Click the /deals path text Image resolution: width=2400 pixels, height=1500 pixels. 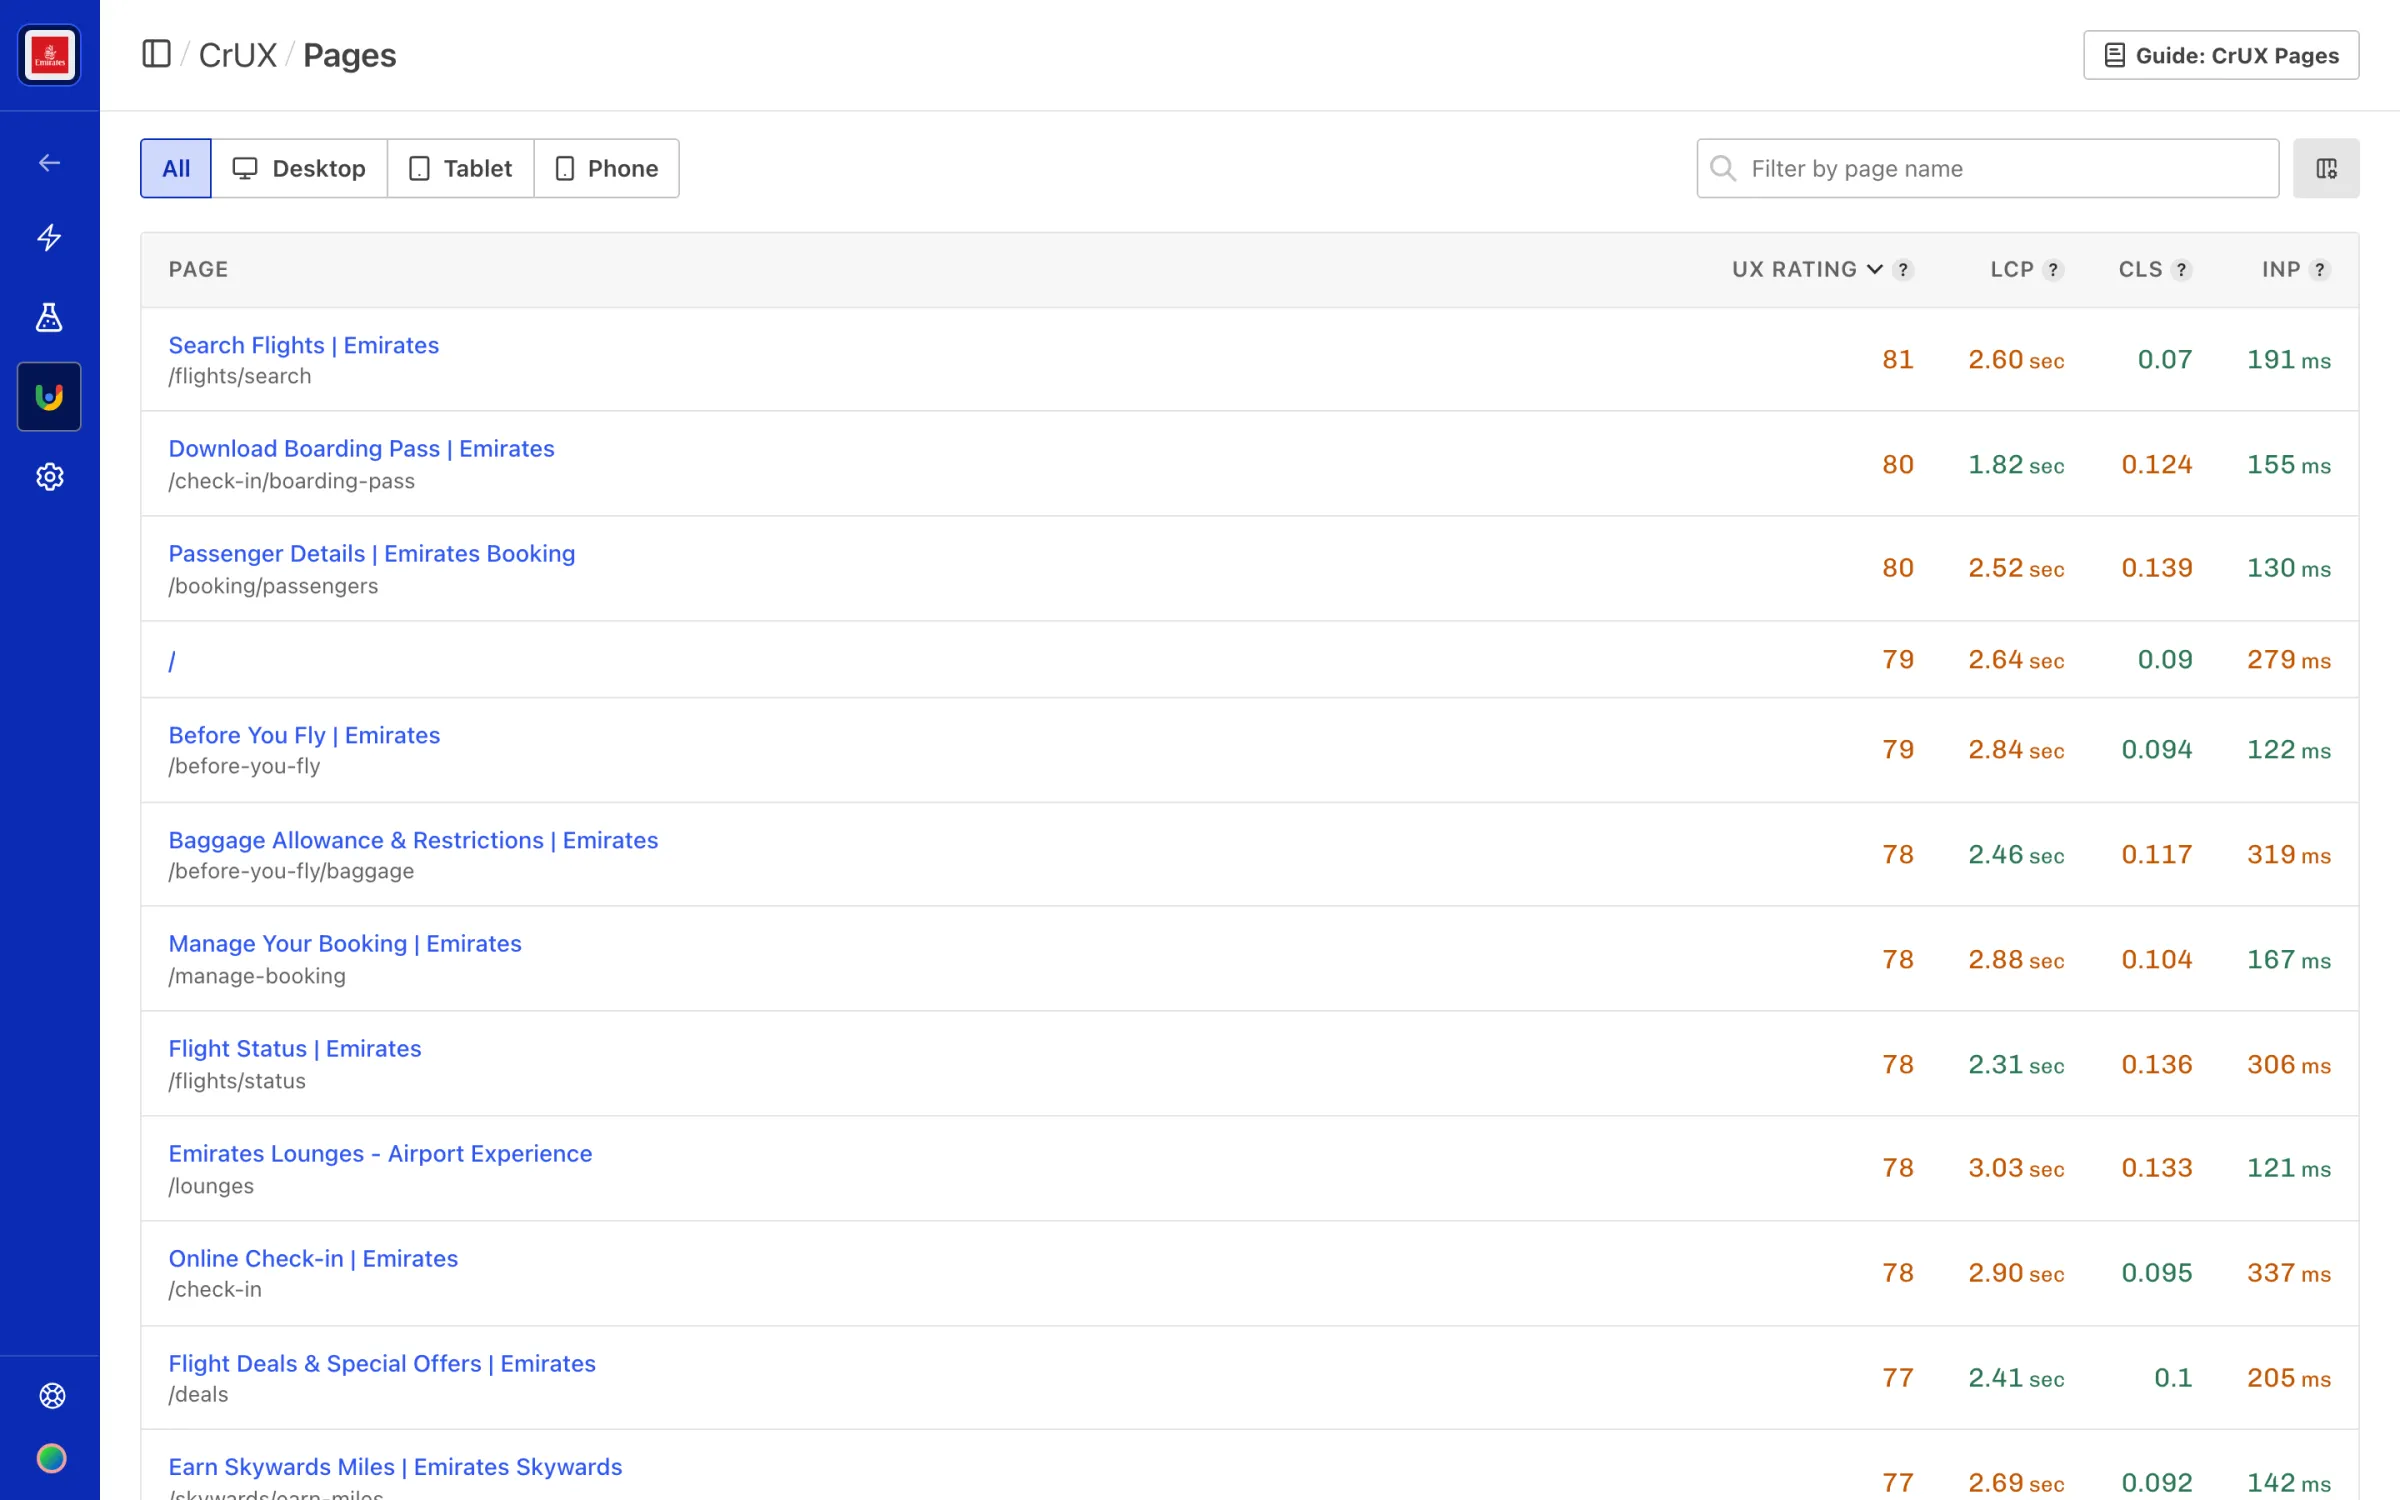pyautogui.click(x=198, y=1395)
